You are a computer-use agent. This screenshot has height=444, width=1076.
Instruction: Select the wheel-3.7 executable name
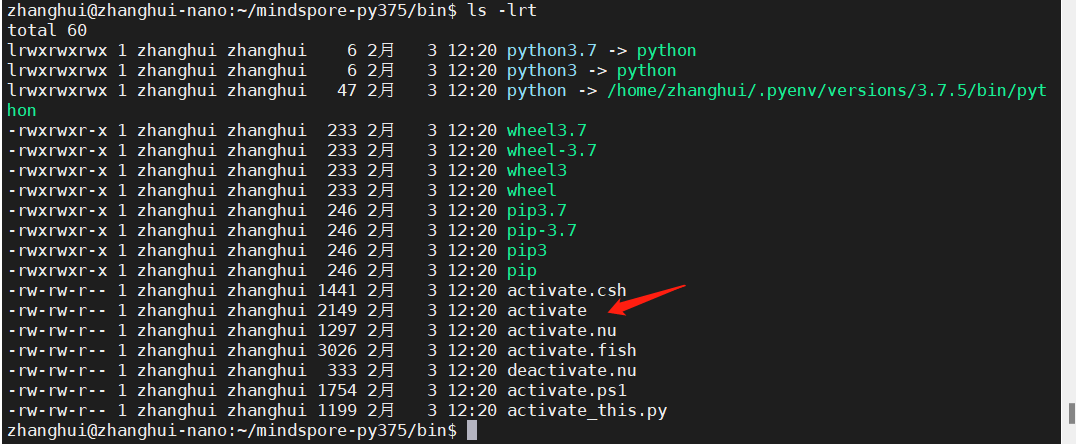pyautogui.click(x=551, y=150)
